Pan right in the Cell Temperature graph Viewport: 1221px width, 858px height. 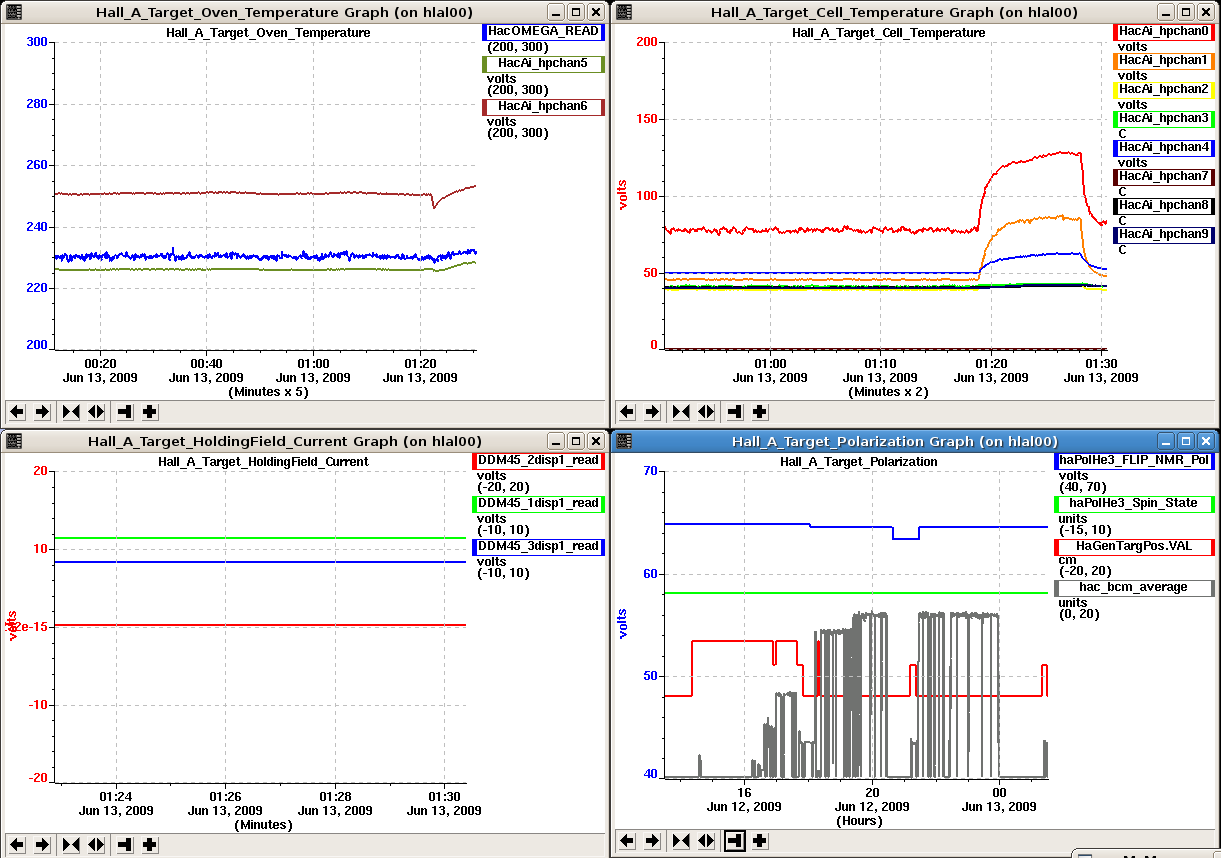coord(653,411)
